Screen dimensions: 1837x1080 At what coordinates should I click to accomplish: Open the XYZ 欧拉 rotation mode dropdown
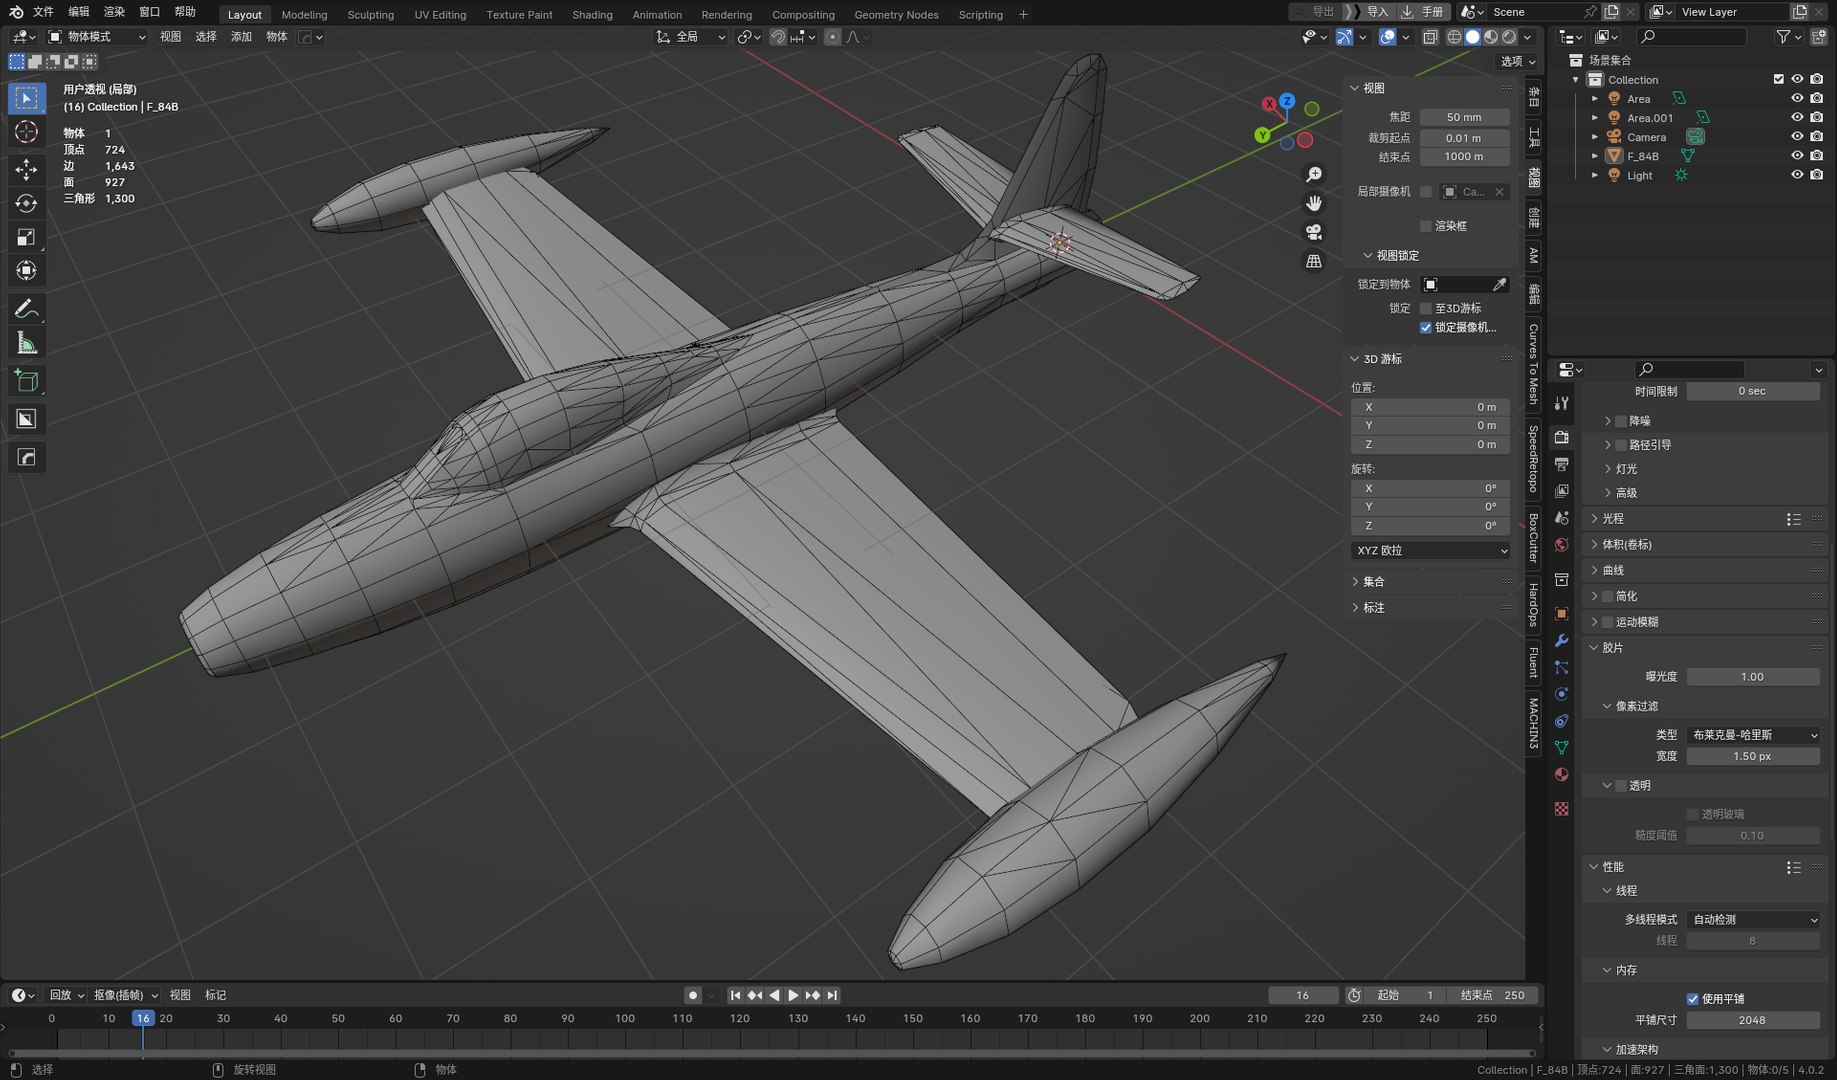click(x=1430, y=551)
